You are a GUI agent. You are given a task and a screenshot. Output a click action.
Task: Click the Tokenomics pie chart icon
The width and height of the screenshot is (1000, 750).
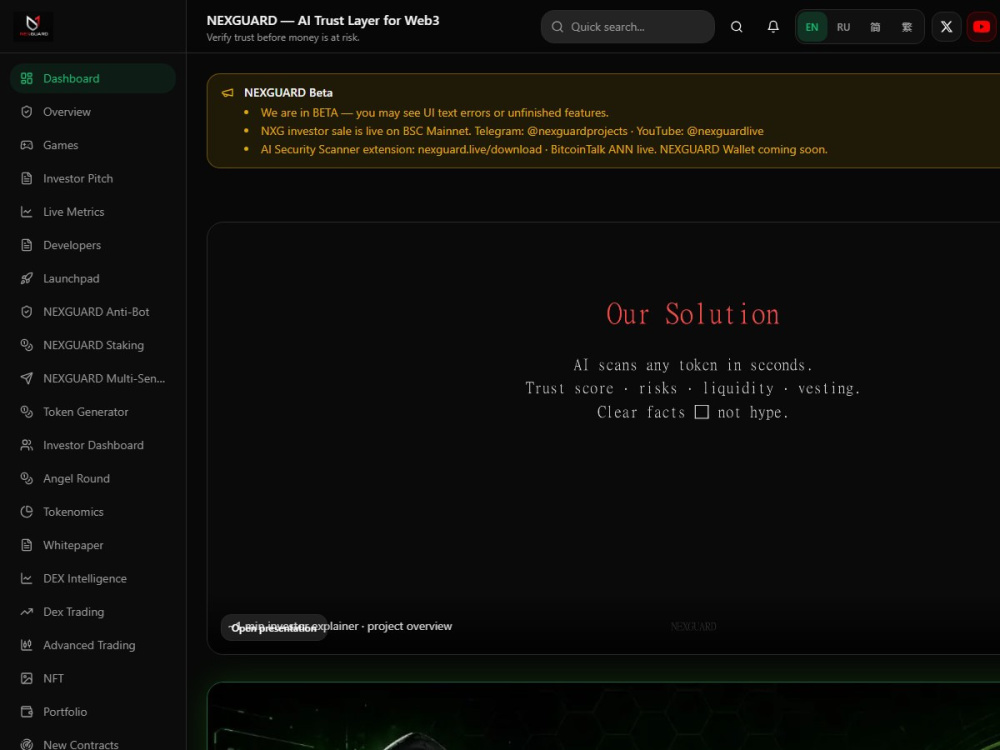click(x=26, y=511)
